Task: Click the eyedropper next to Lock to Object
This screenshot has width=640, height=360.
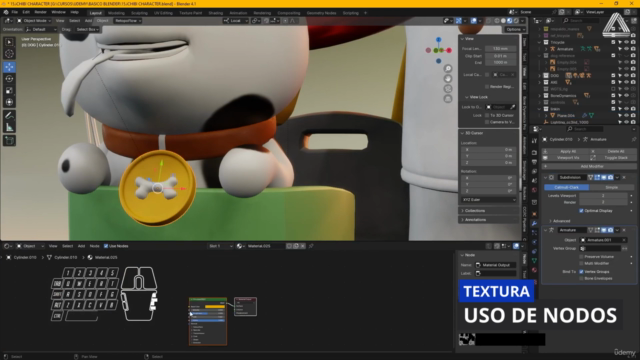Action: [513, 107]
